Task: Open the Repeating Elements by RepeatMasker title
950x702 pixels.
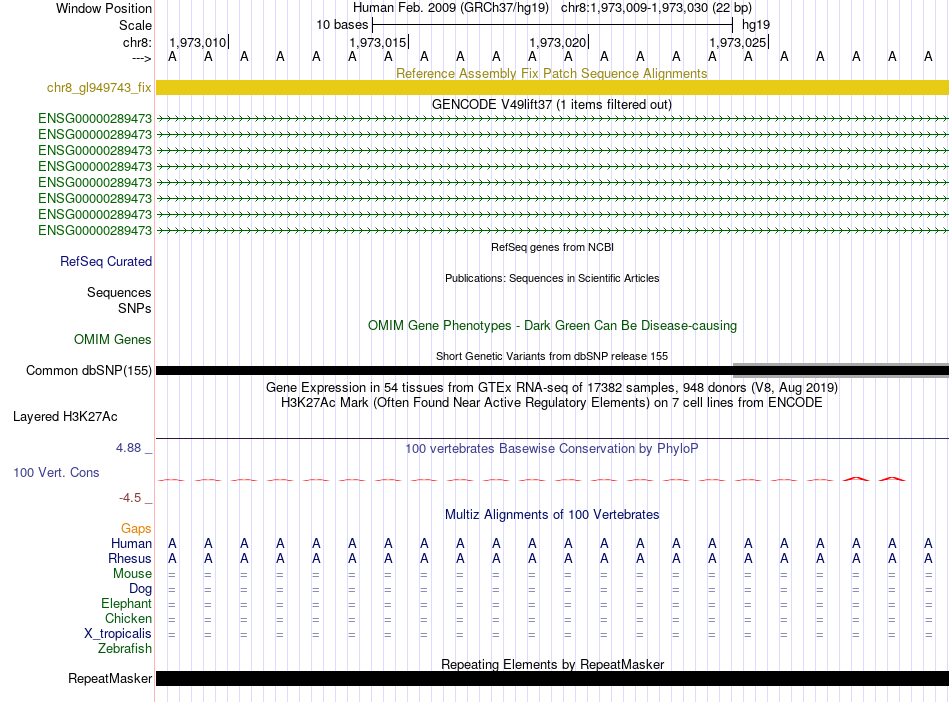Action: point(553,664)
